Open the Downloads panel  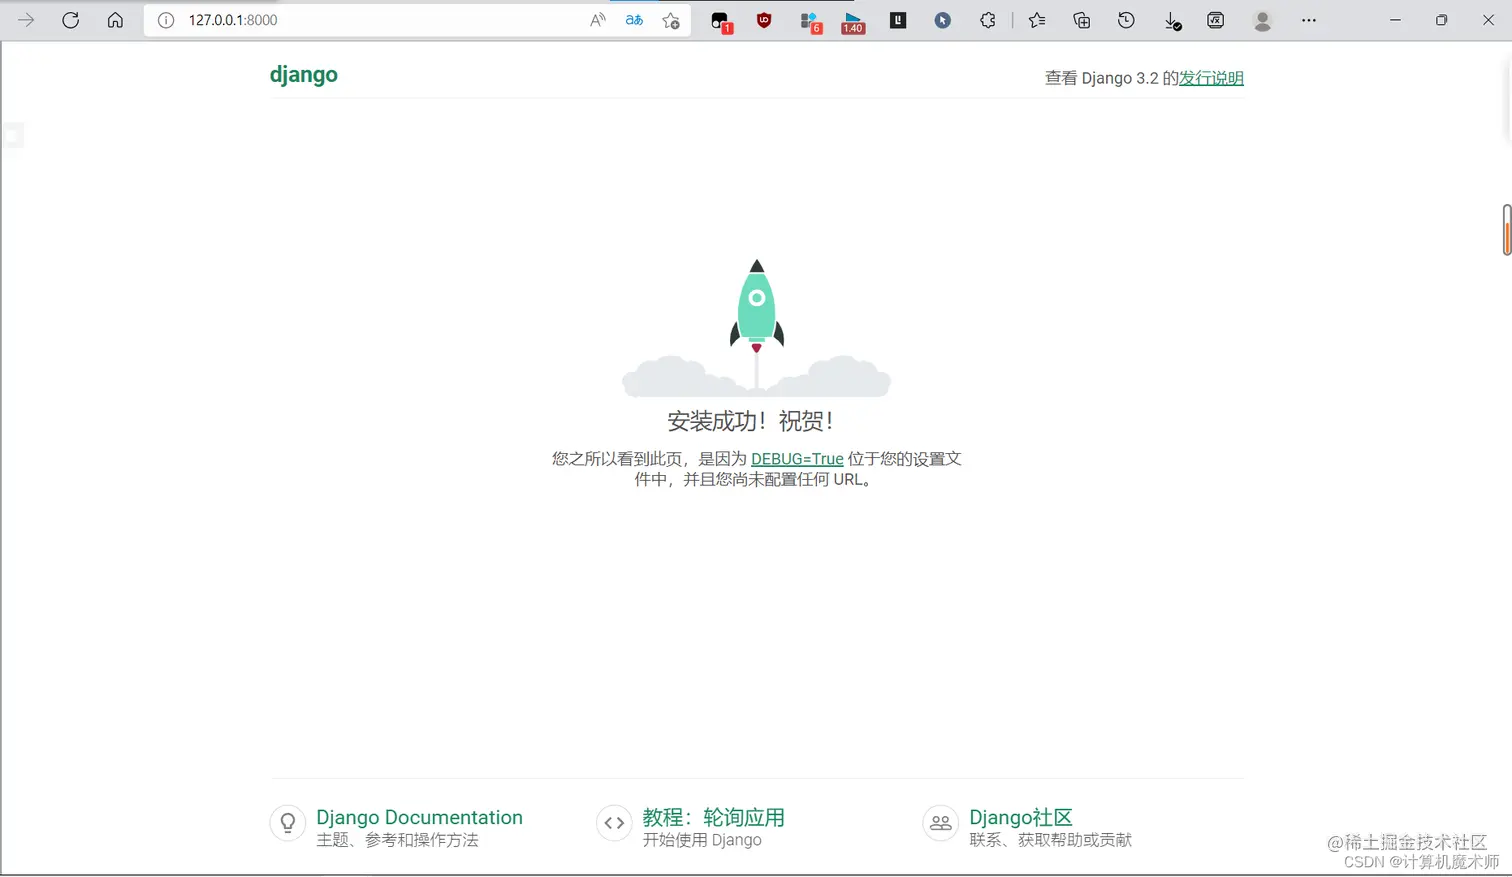(x=1171, y=20)
